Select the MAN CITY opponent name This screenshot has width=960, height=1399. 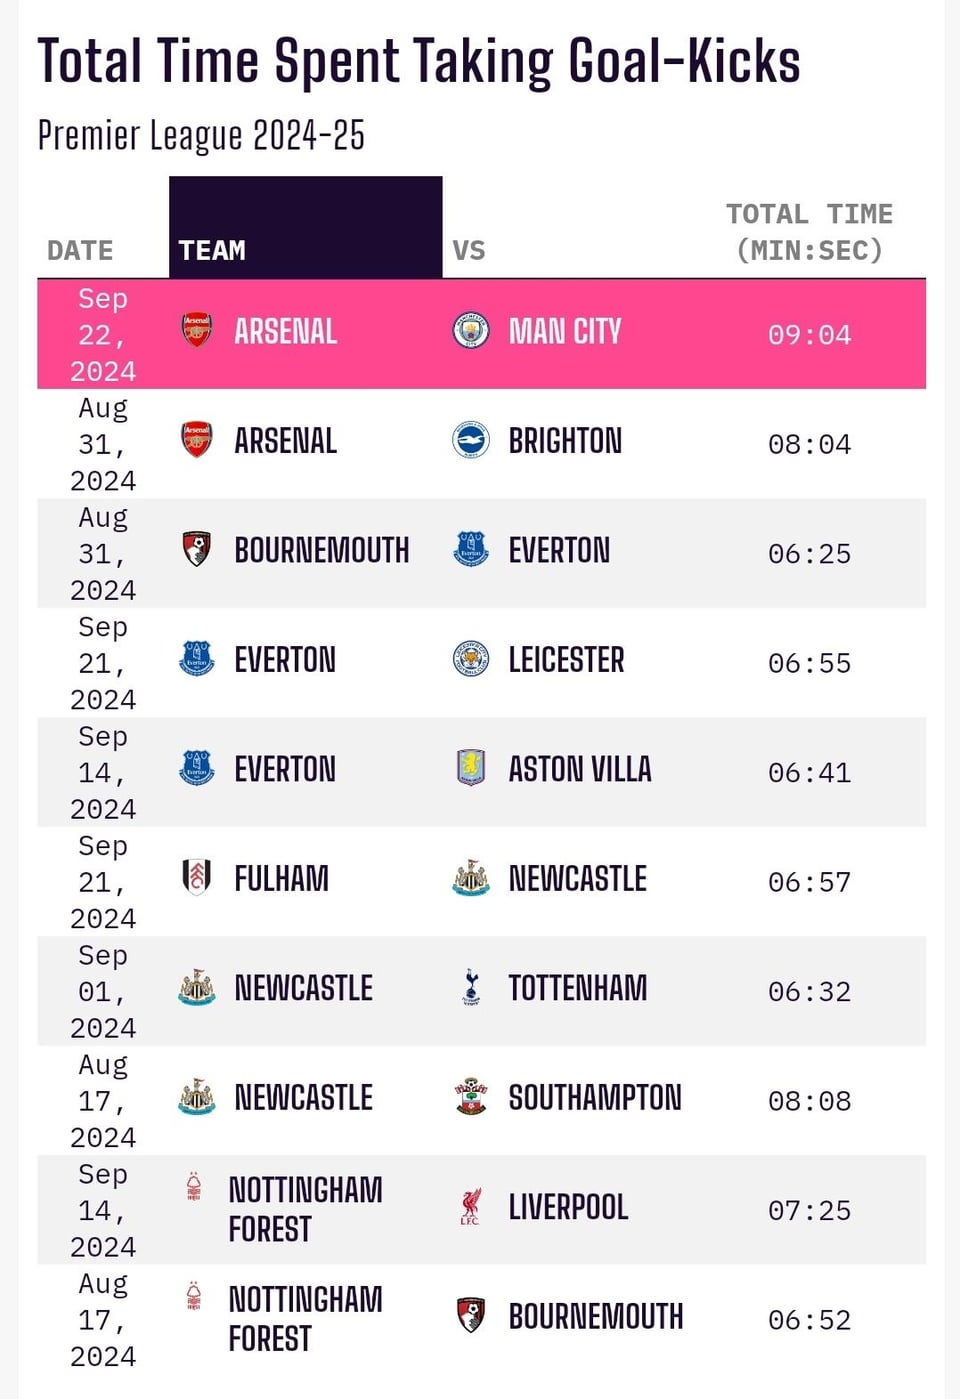[x=565, y=331]
